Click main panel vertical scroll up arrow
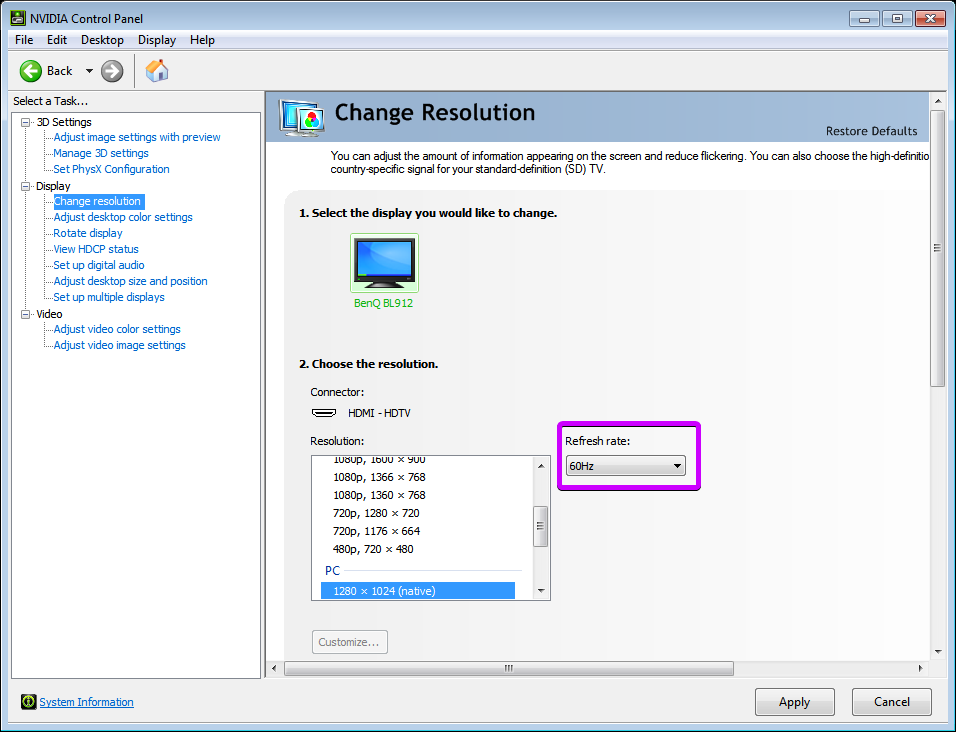The image size is (956, 732). tap(938, 101)
